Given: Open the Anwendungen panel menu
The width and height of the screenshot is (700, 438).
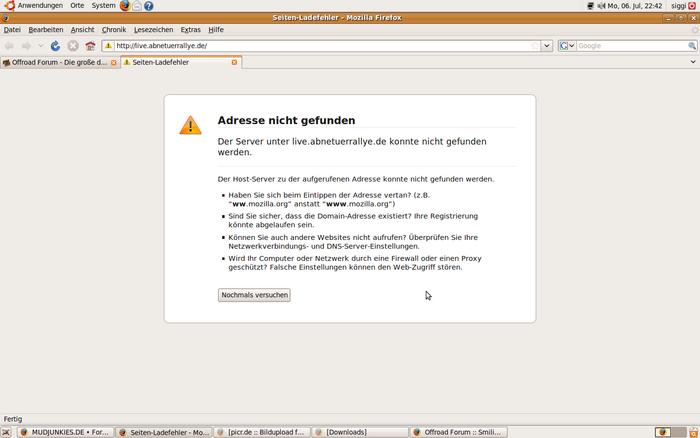Looking at the screenshot, I should point(40,5).
